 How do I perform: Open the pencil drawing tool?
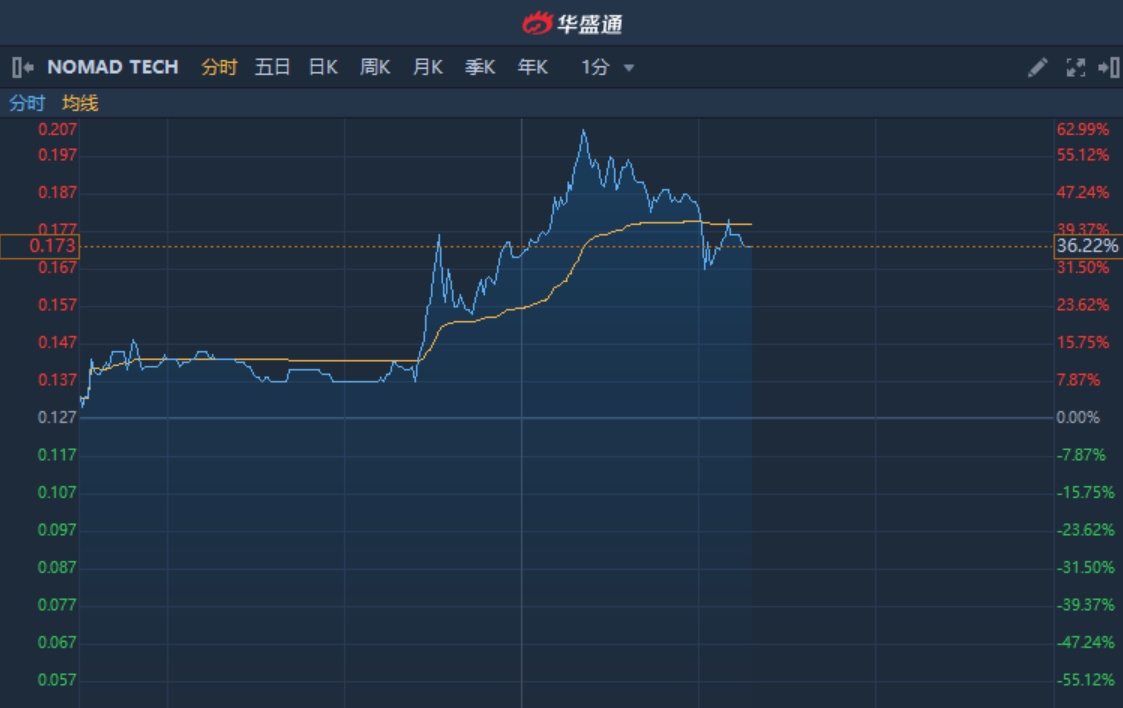tap(1037, 67)
